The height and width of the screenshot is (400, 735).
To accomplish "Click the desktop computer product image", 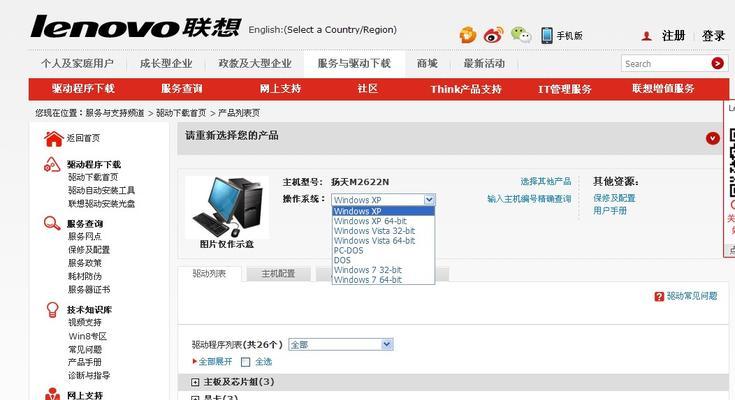I will (x=227, y=207).
